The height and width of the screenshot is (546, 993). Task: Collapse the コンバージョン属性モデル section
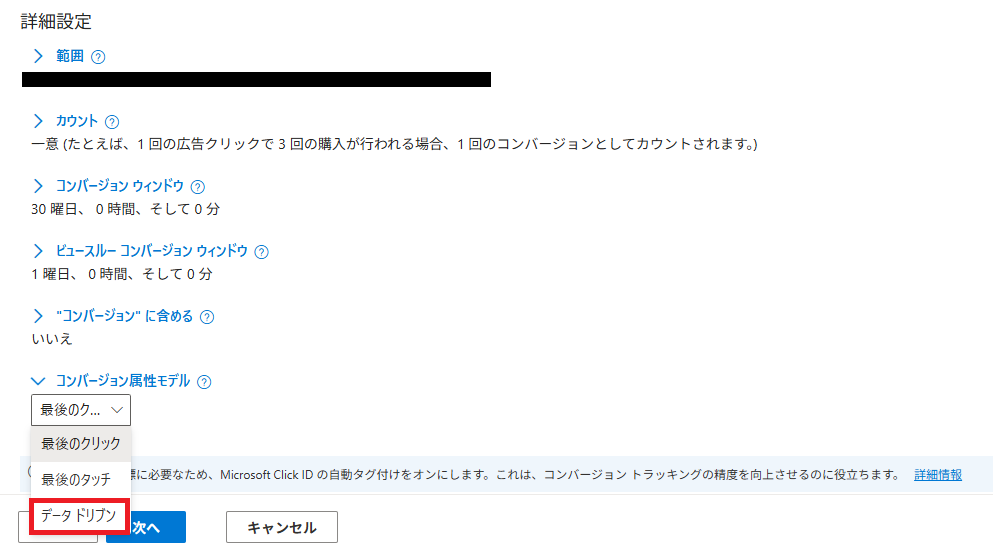38,381
